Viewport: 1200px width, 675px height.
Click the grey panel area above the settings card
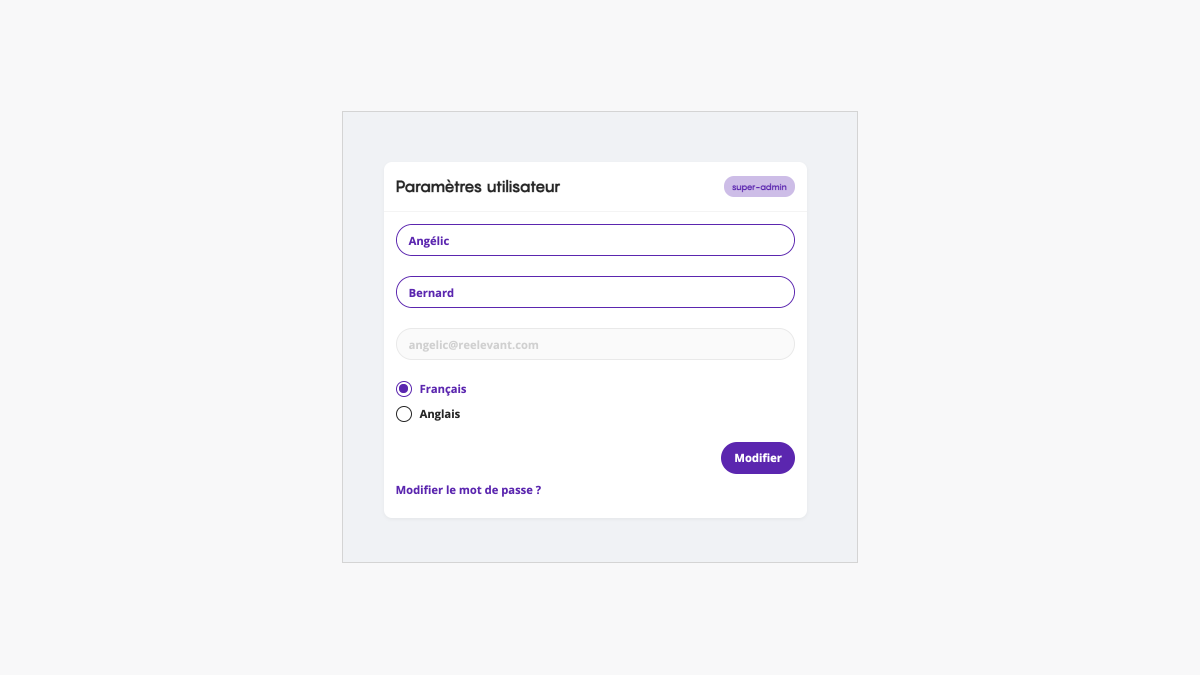(600, 137)
